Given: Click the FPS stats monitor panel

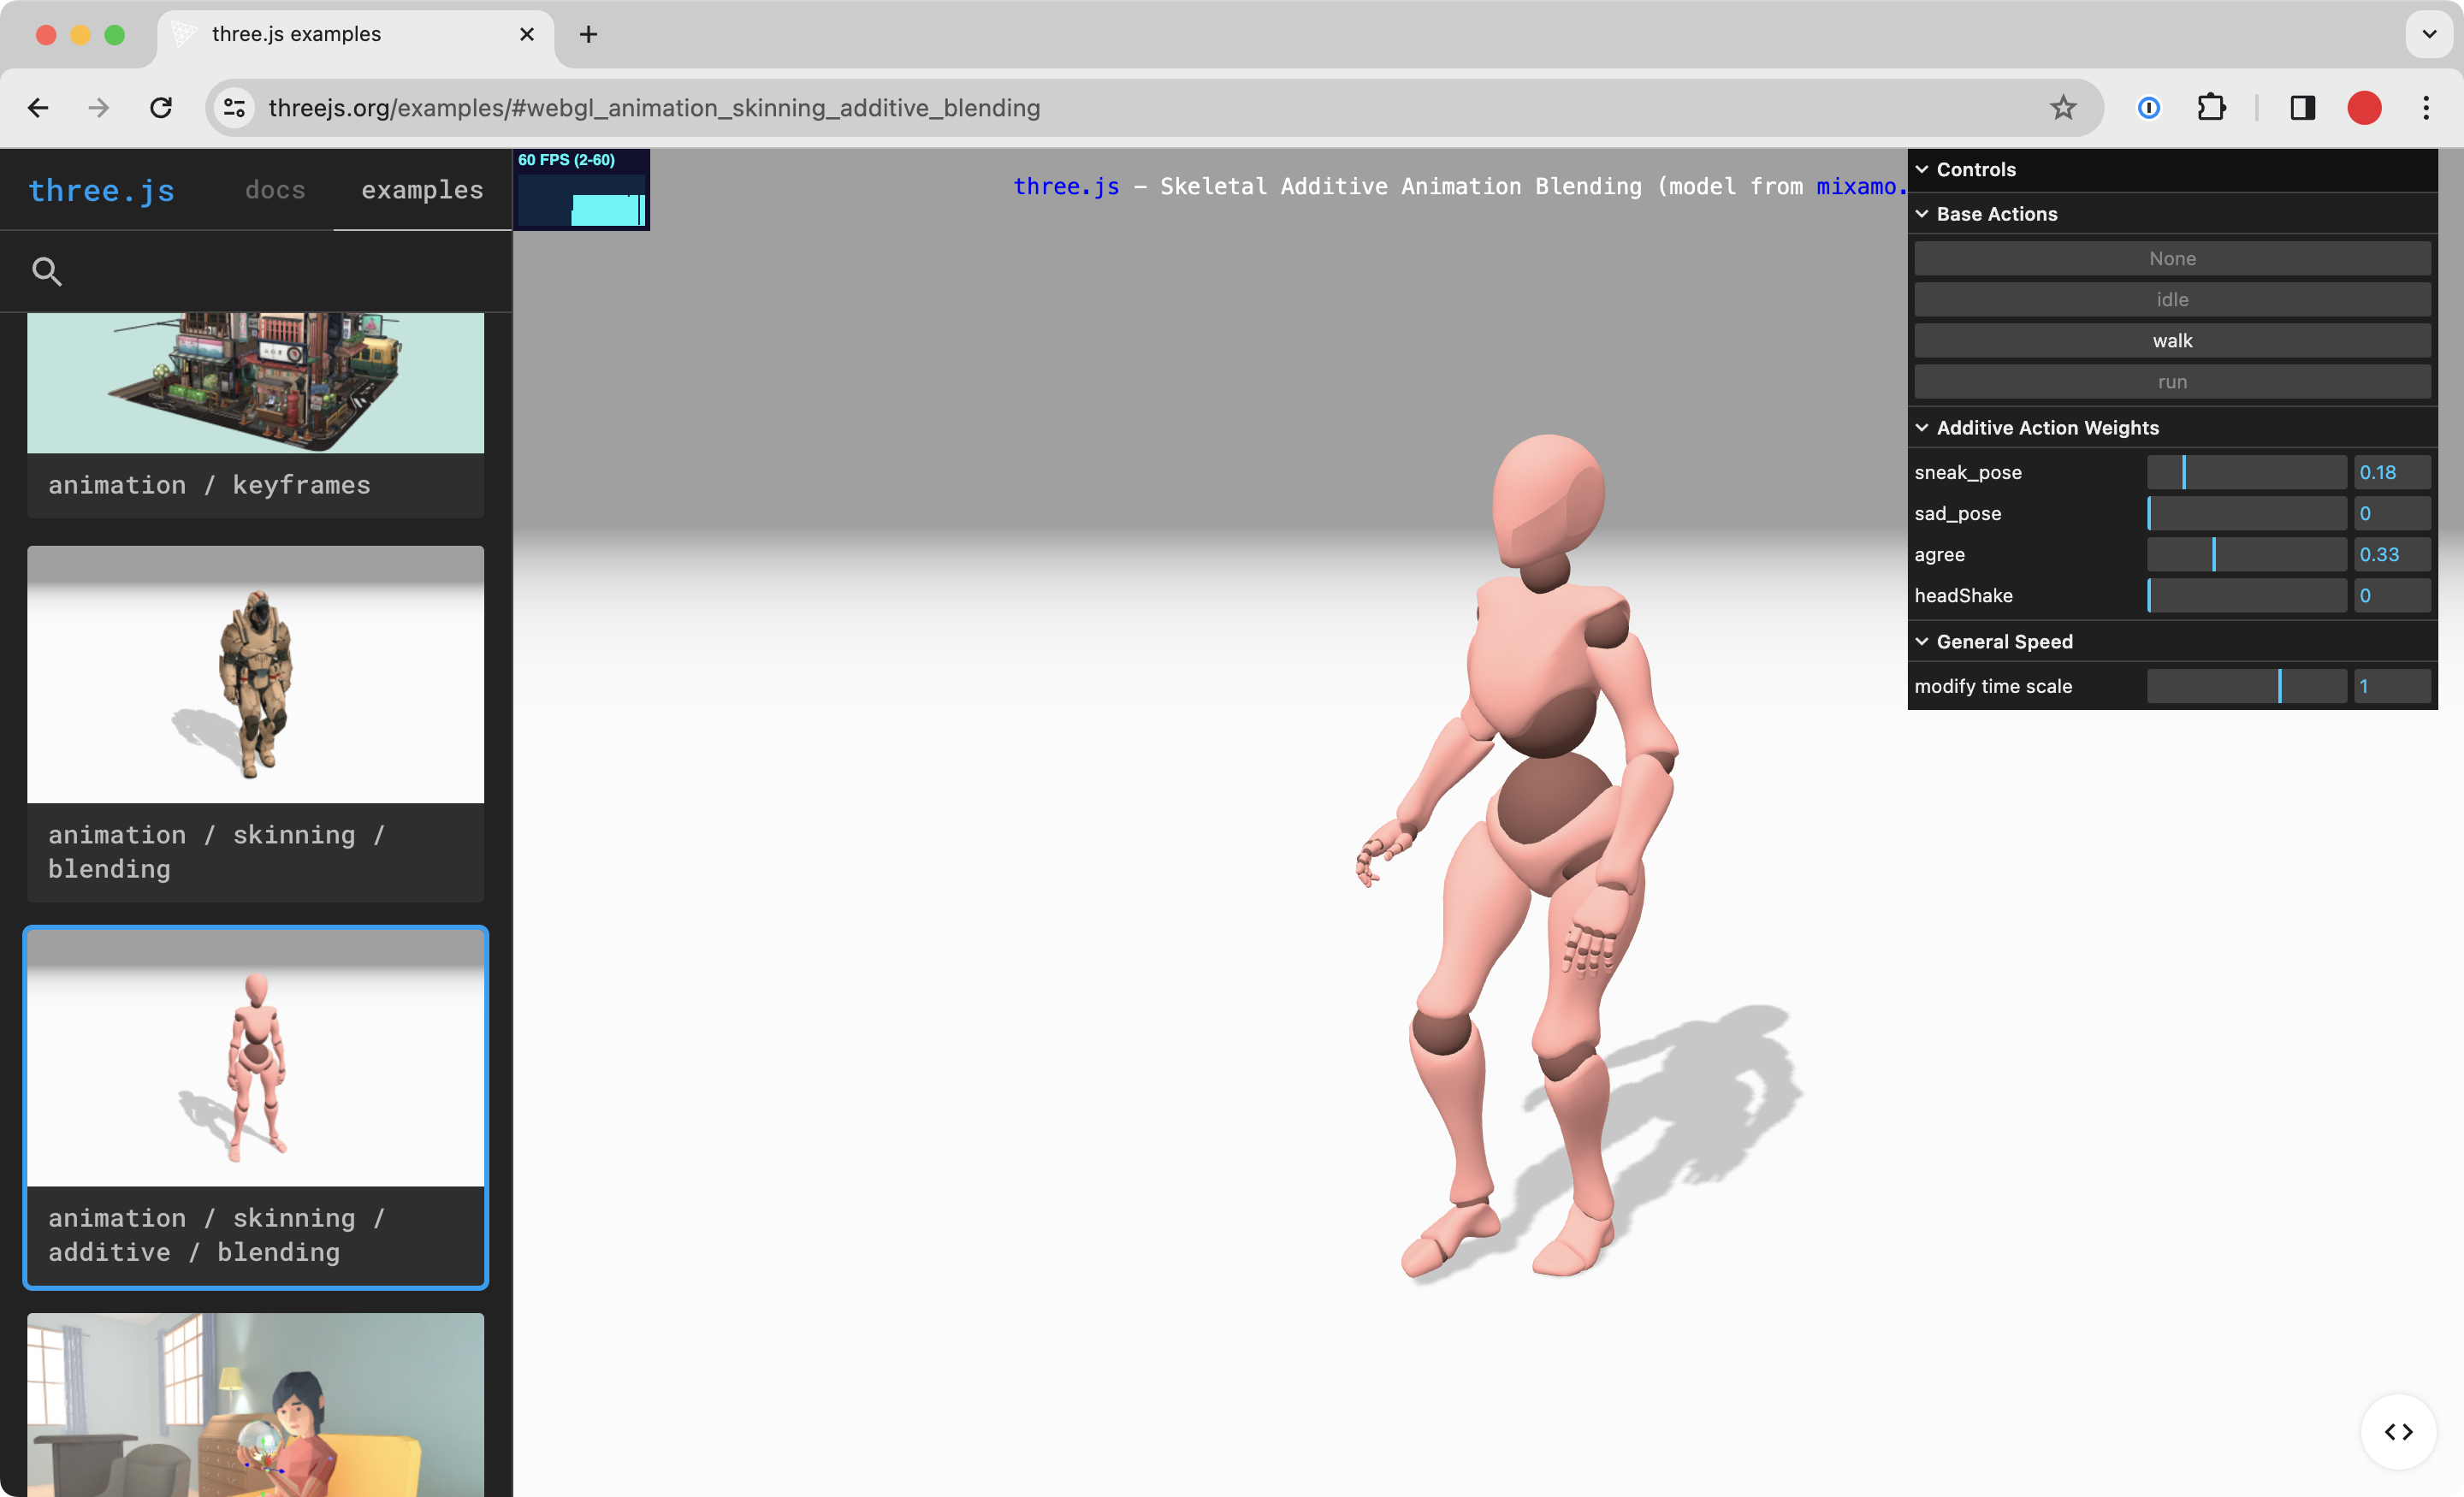Looking at the screenshot, I should [581, 190].
